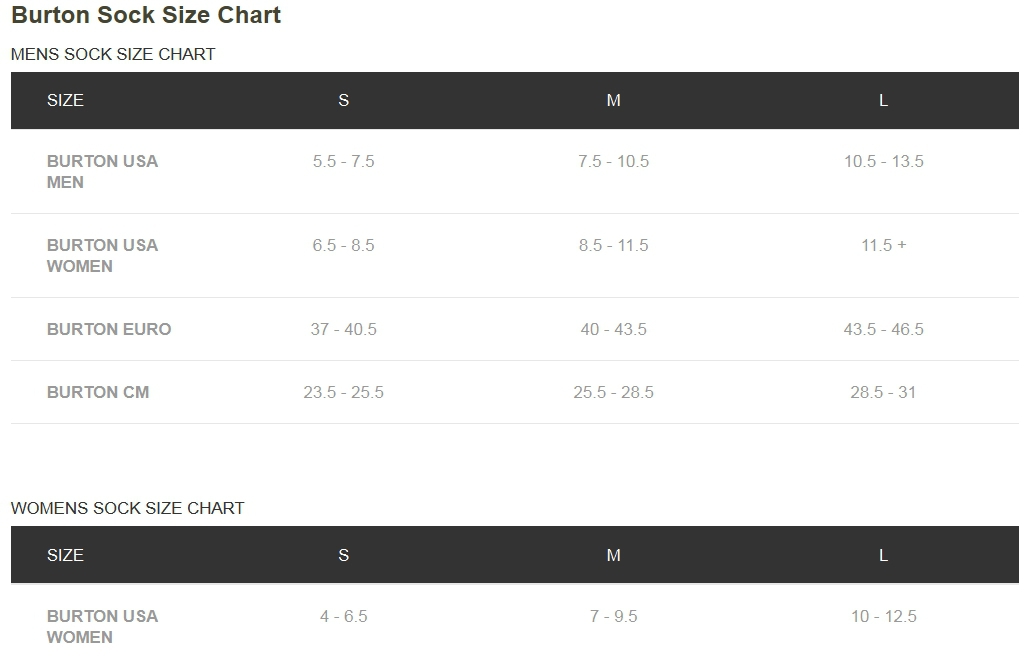Click the 28.5 - 31 cm value
Image resolution: width=1035 pixels, height=658 pixels.
pyautogui.click(x=883, y=393)
